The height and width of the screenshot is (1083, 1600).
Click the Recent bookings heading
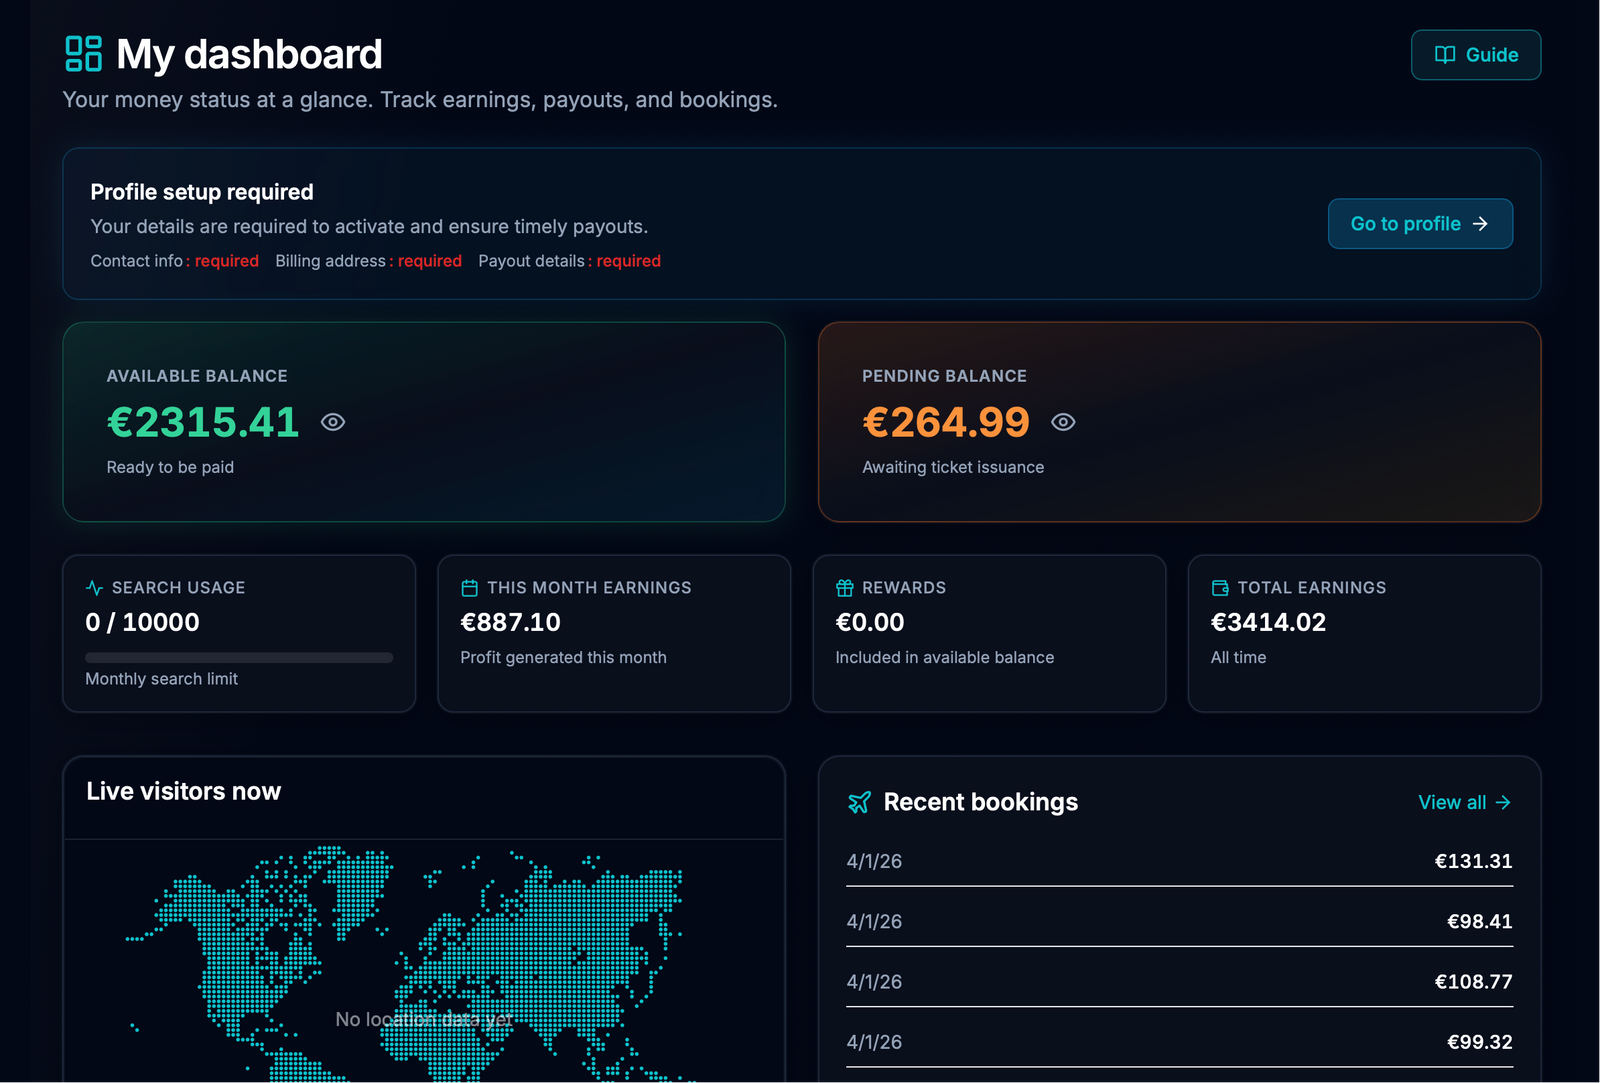981,802
